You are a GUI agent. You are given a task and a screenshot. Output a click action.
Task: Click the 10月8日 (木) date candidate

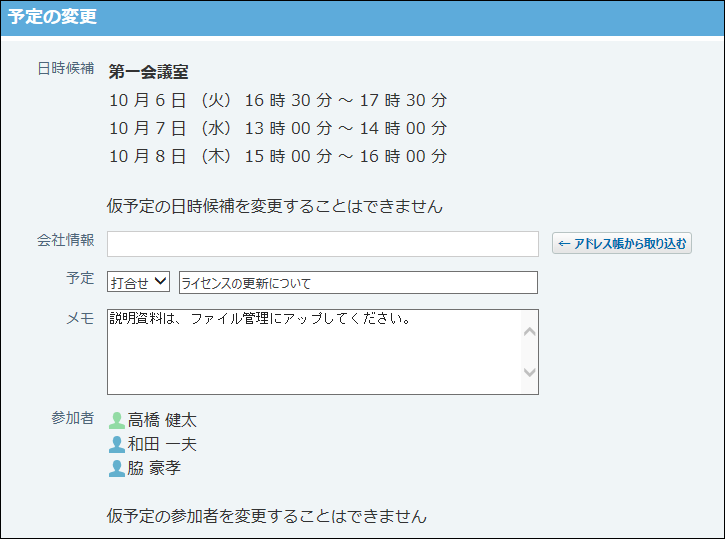click(x=278, y=157)
